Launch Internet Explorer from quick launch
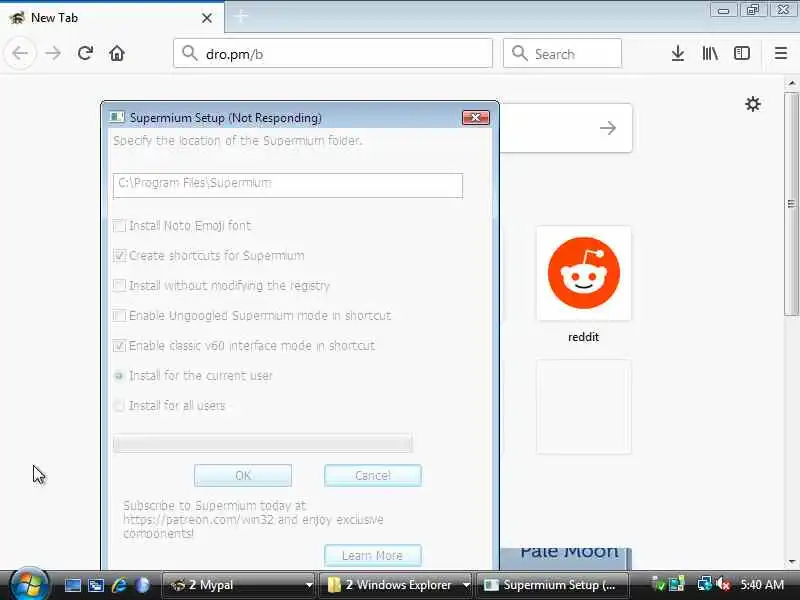This screenshot has width=800, height=600. coord(119,585)
